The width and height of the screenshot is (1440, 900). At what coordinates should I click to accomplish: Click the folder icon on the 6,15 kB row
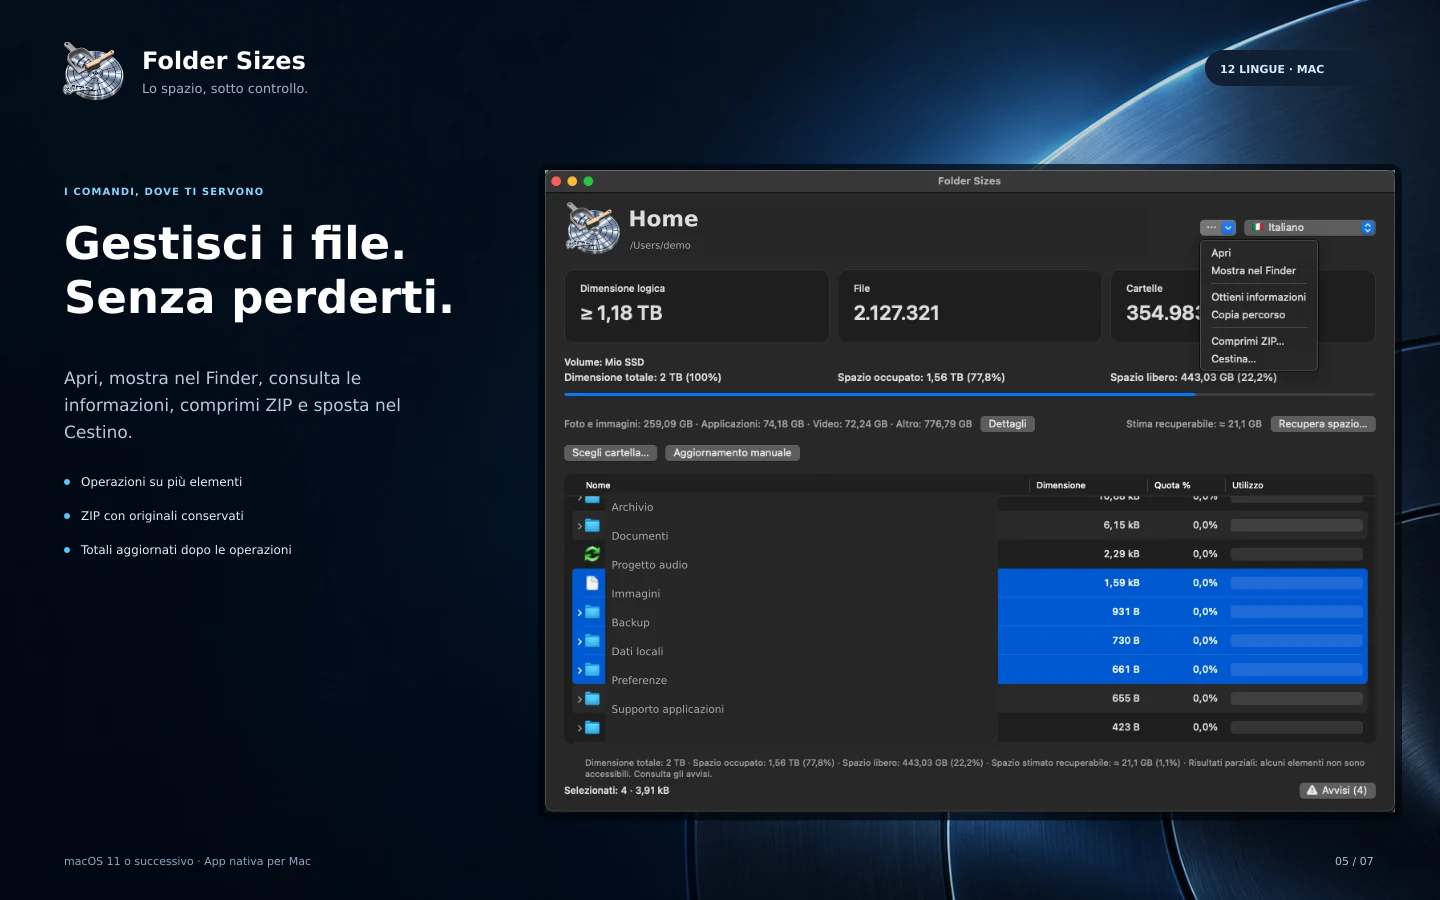point(592,525)
